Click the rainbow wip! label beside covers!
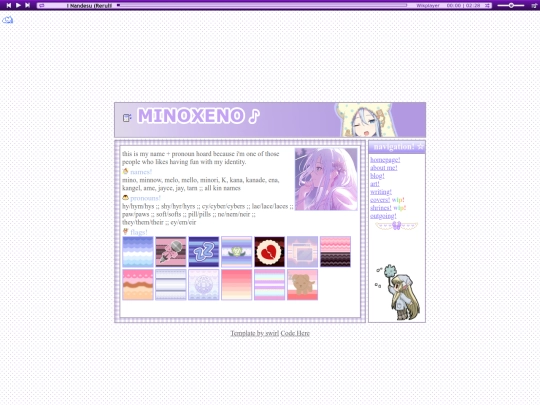 click(398, 200)
